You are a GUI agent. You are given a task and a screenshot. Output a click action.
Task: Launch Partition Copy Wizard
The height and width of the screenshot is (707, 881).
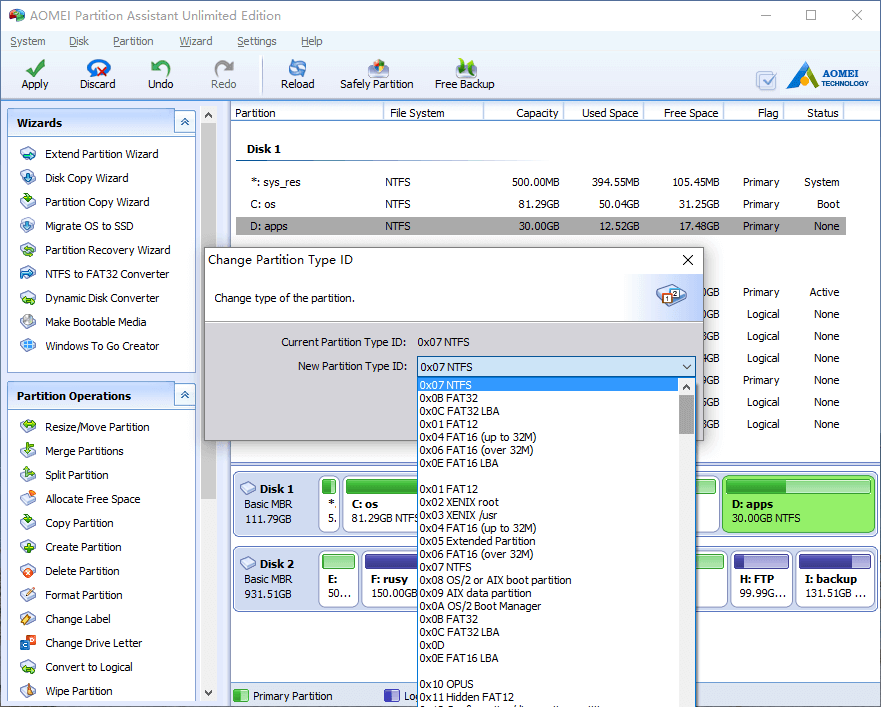click(97, 202)
